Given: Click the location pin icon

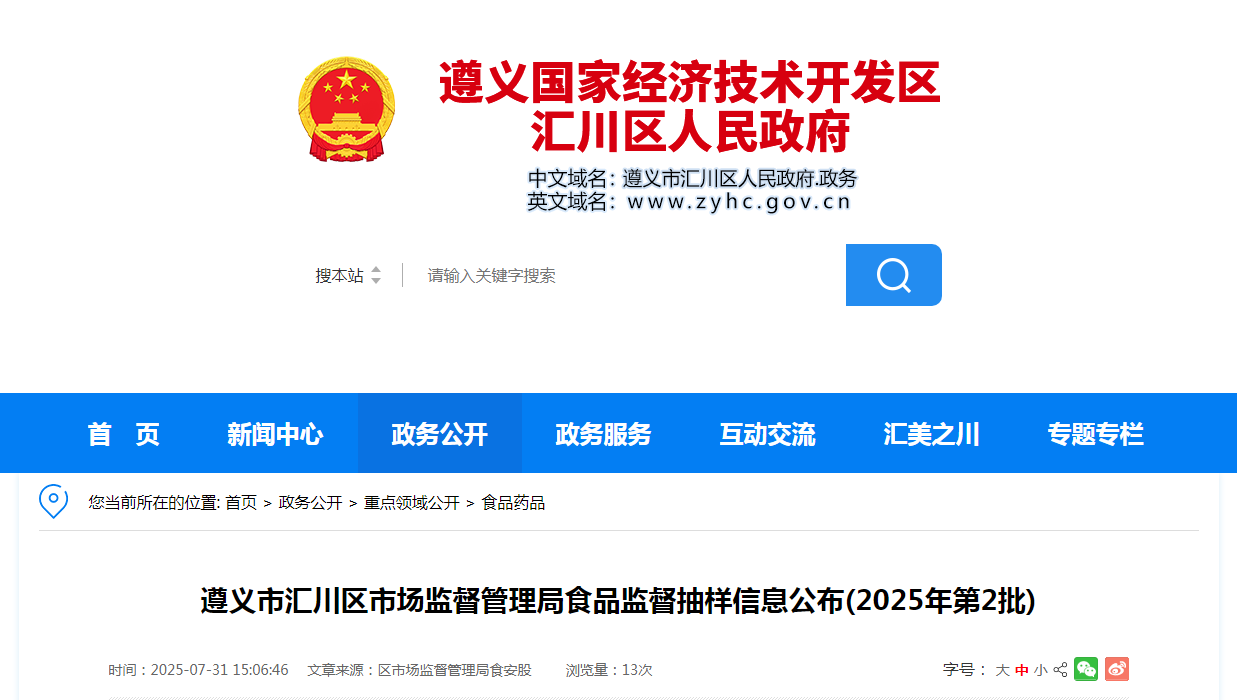Looking at the screenshot, I should [53, 501].
